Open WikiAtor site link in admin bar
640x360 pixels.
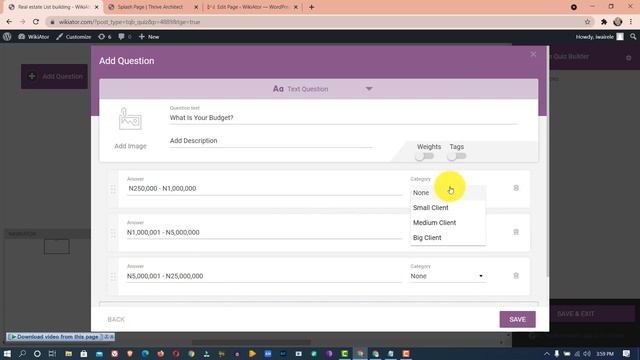pos(33,36)
